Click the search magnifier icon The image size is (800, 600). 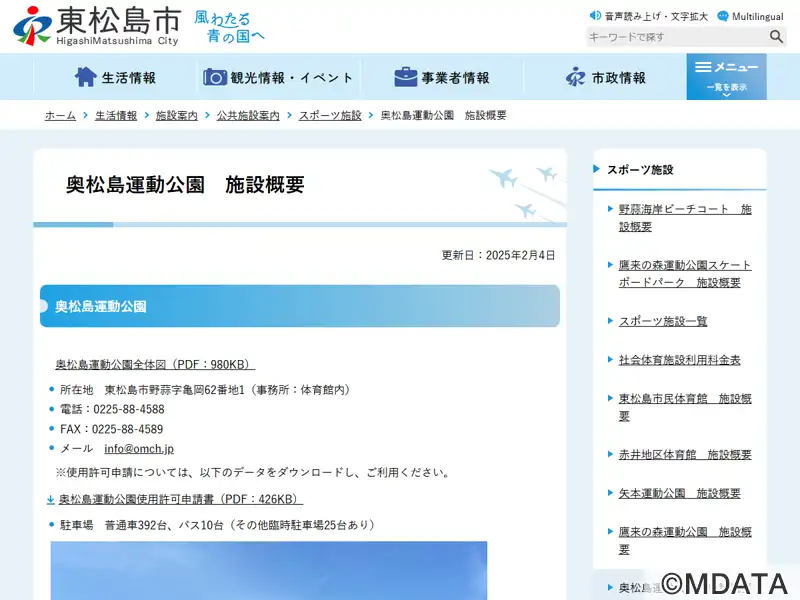click(776, 37)
